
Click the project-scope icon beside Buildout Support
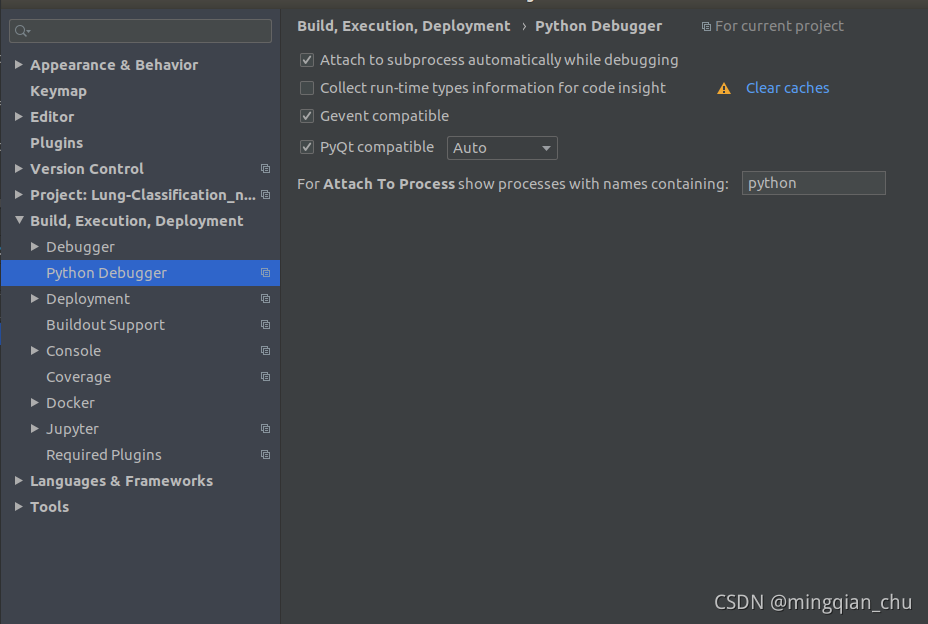[265, 324]
